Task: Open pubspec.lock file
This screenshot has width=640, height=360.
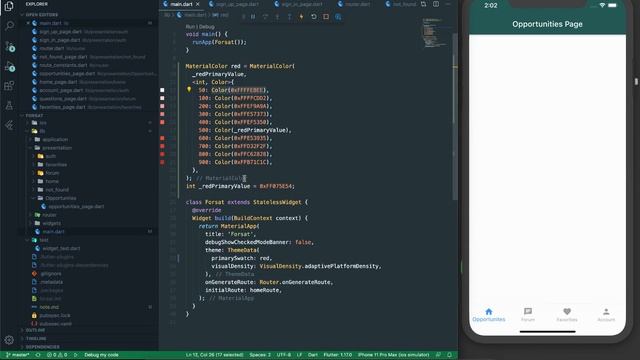Action: pyautogui.click(x=55, y=316)
